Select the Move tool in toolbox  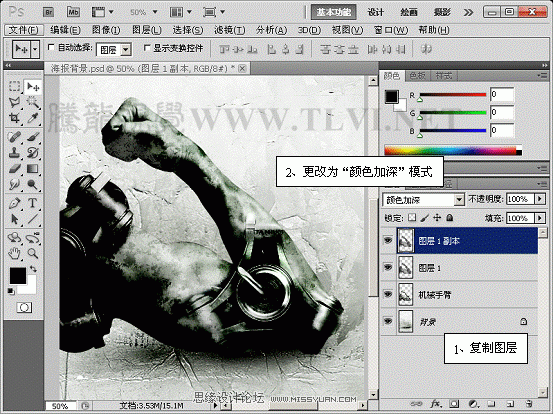33,86
